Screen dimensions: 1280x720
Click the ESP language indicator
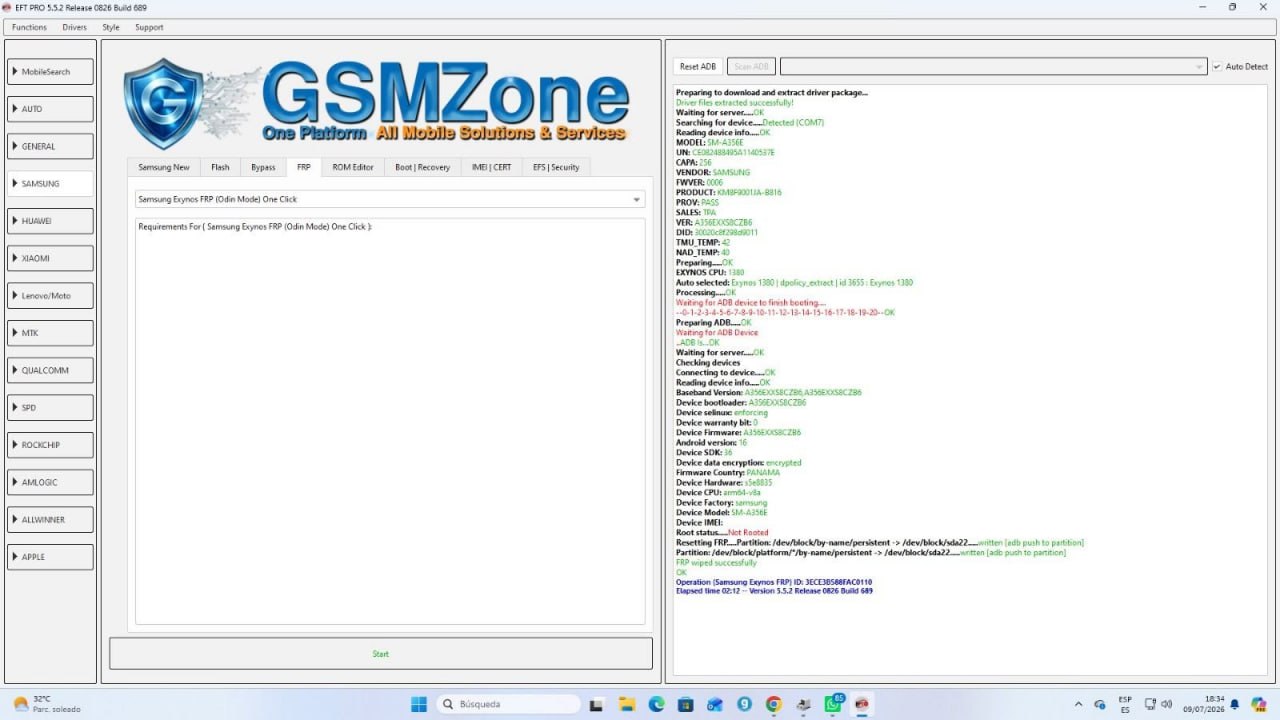pos(1125,704)
